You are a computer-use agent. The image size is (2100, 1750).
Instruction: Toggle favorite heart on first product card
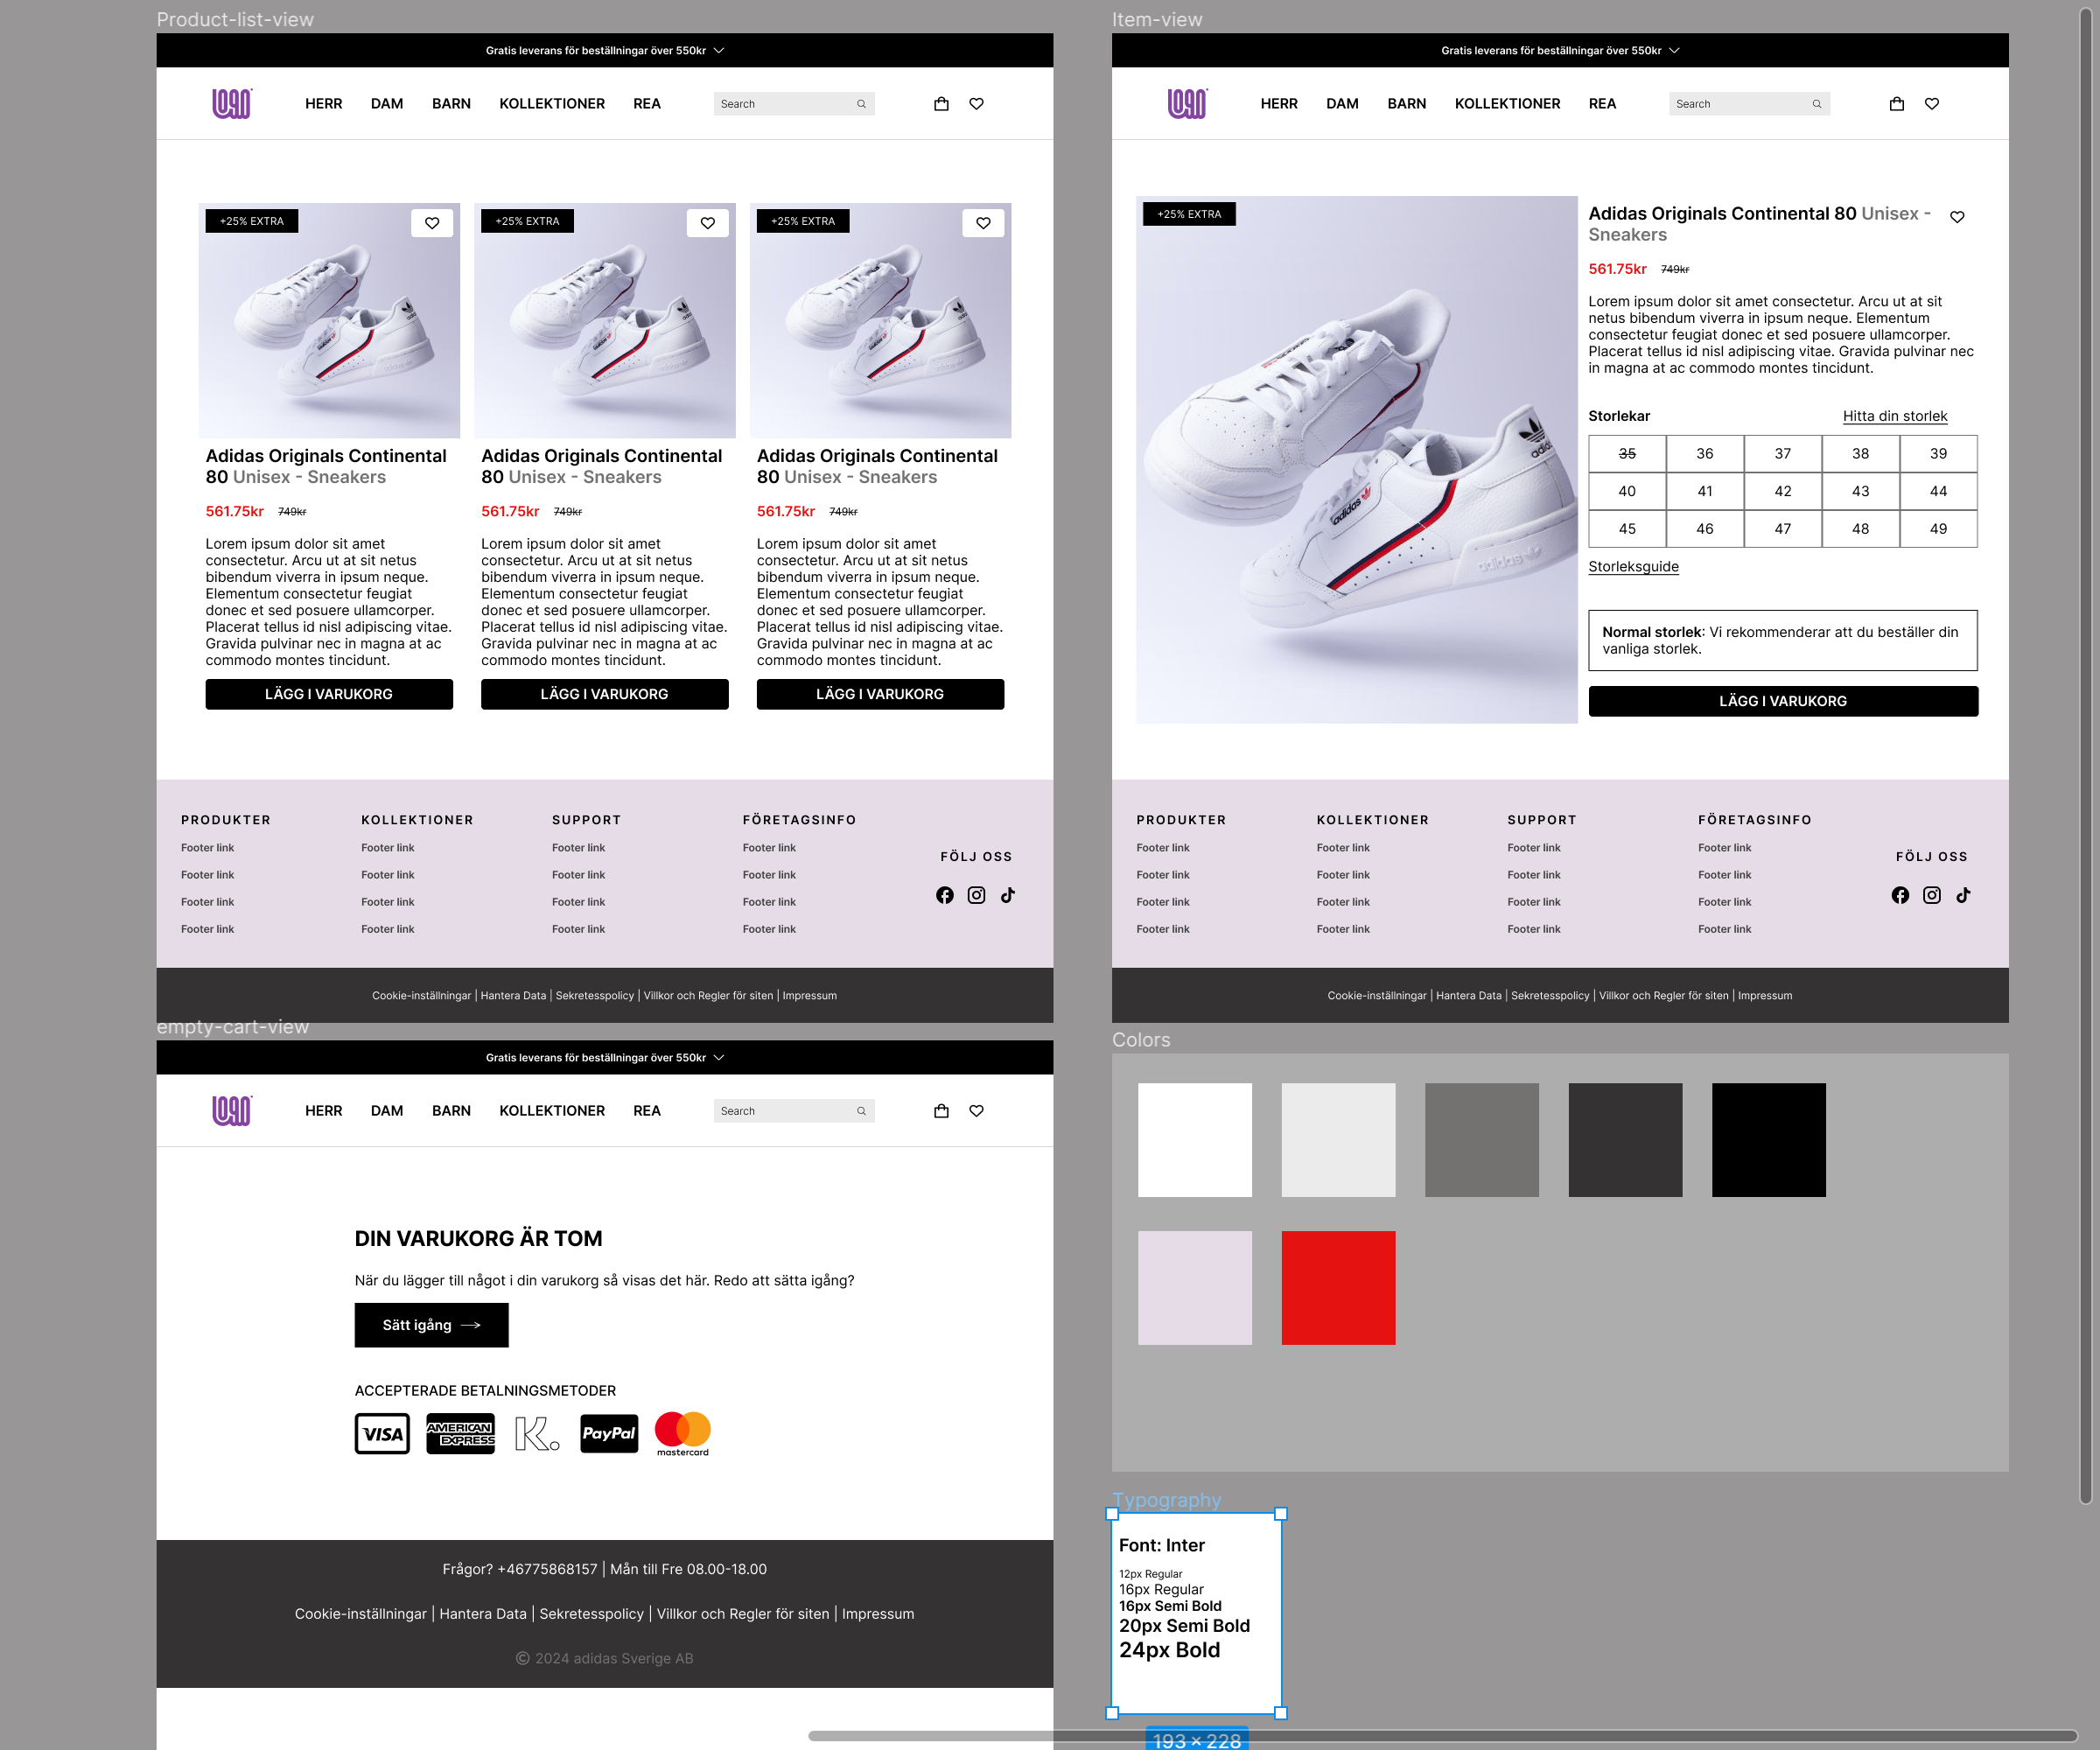(432, 223)
